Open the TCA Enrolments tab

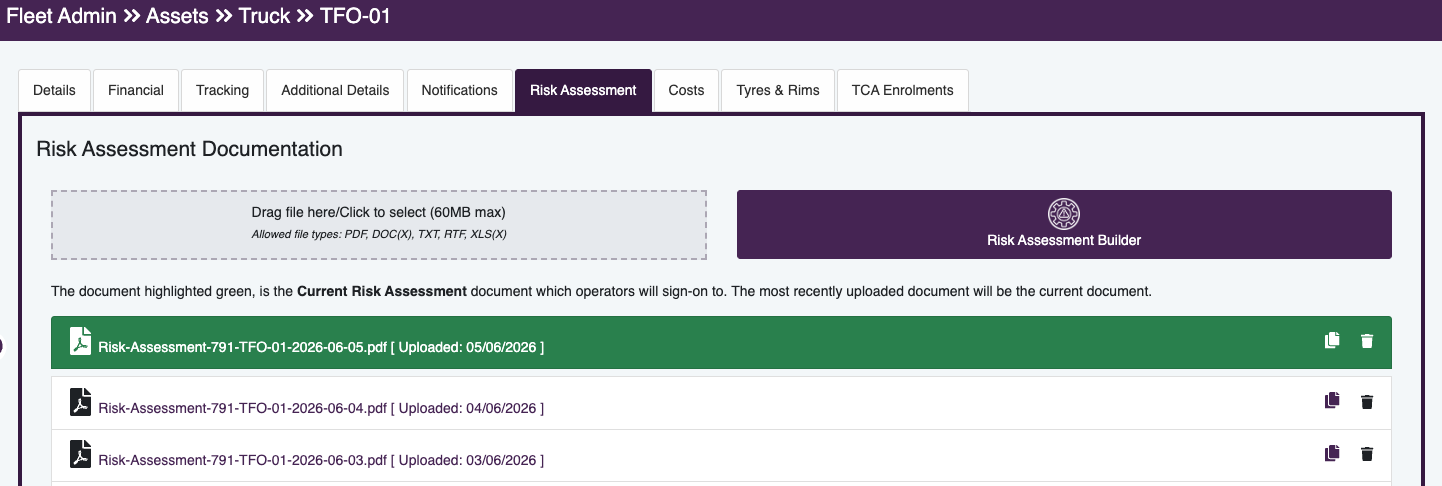click(x=902, y=90)
